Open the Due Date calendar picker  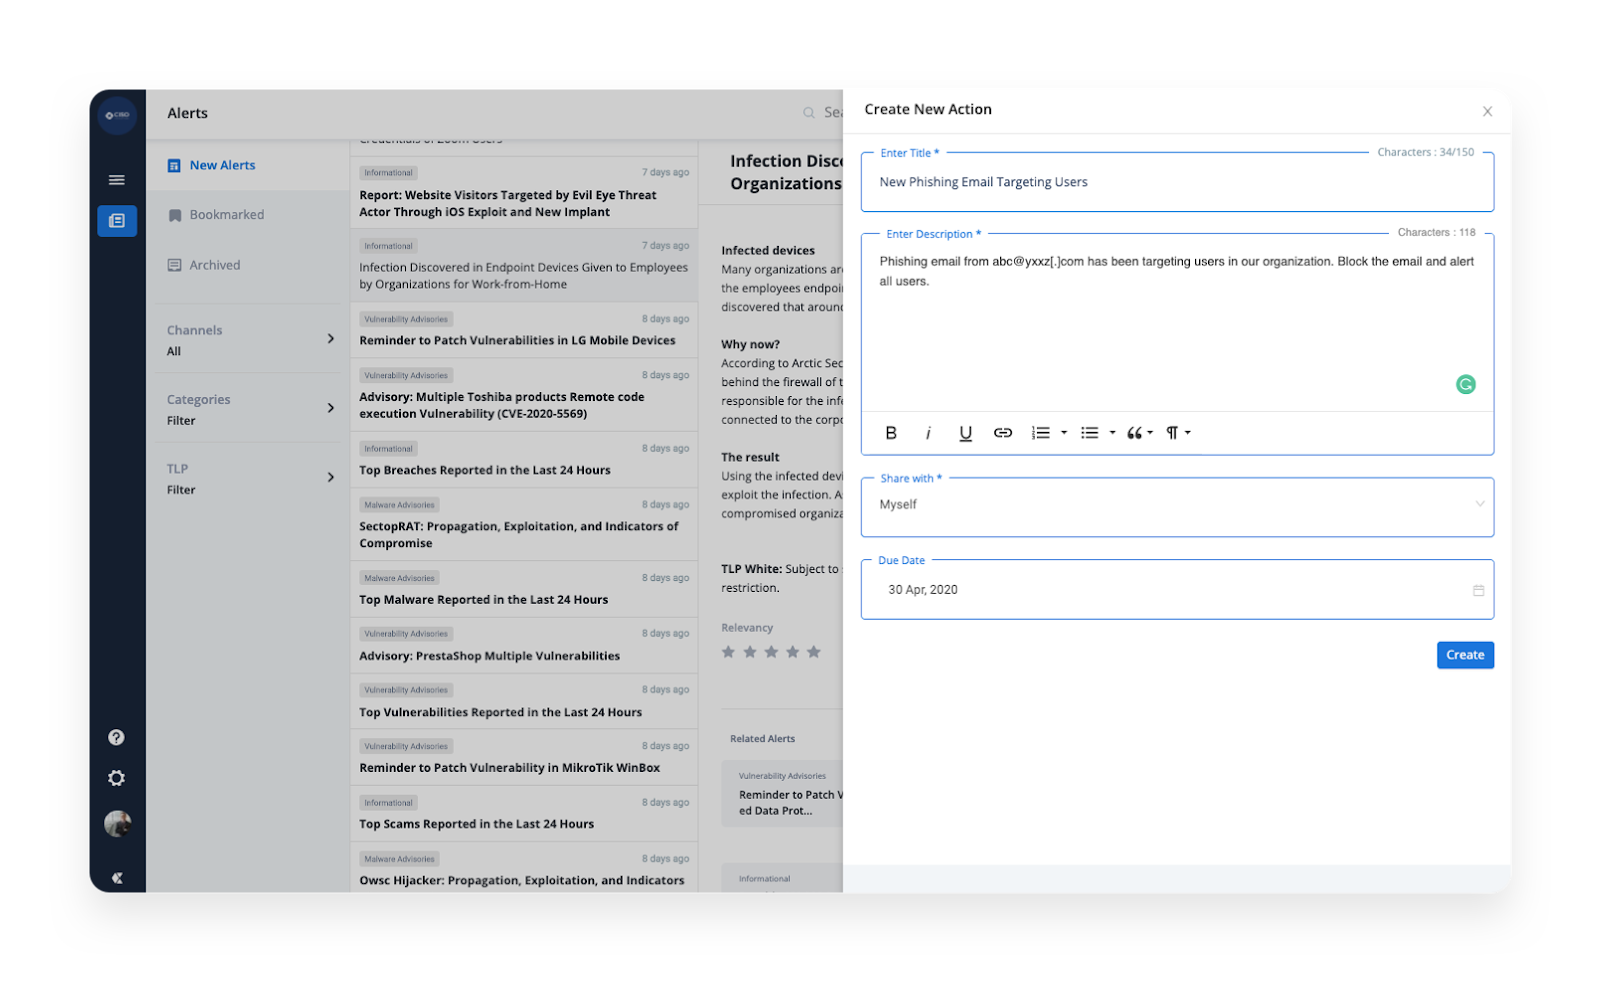(x=1478, y=591)
